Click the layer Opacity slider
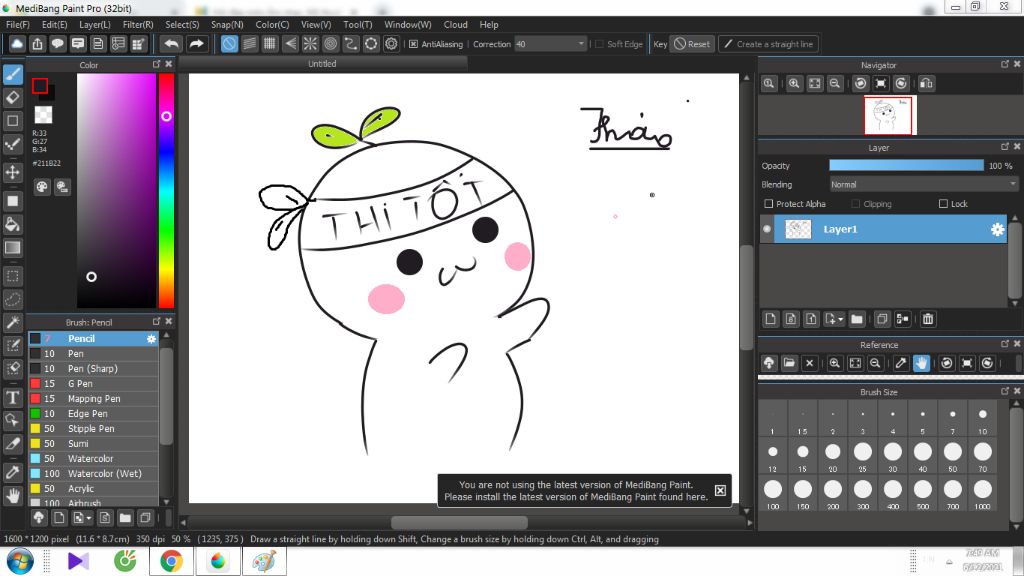This screenshot has width=1024, height=576. [x=906, y=166]
